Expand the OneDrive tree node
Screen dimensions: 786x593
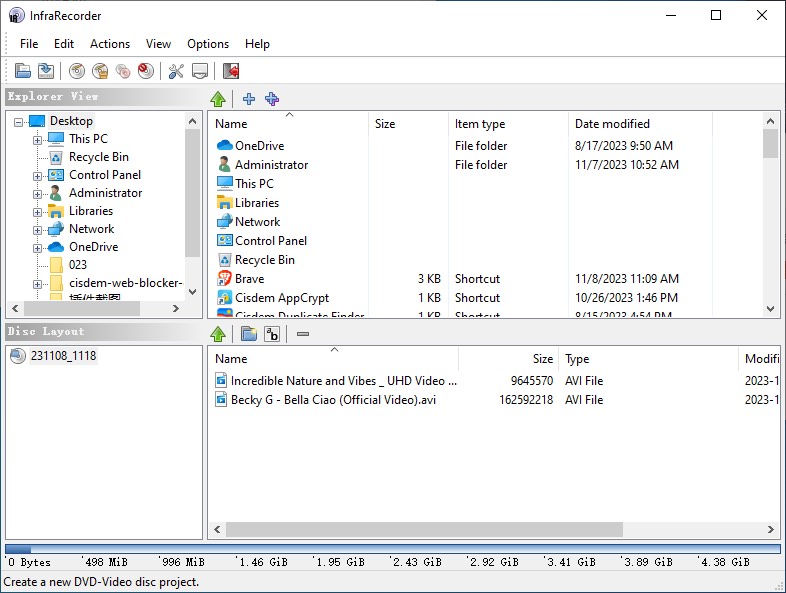pyautogui.click(x=38, y=248)
